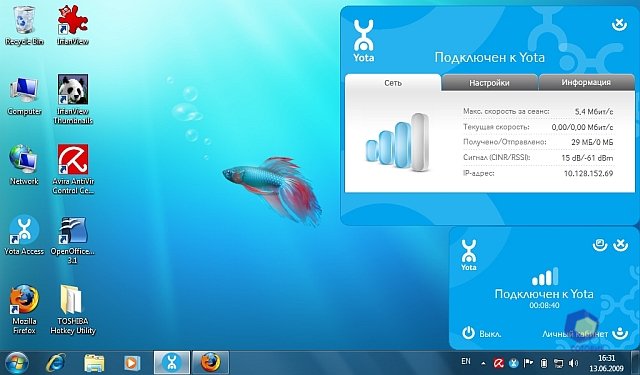Open the Настройки tab

click(x=489, y=83)
